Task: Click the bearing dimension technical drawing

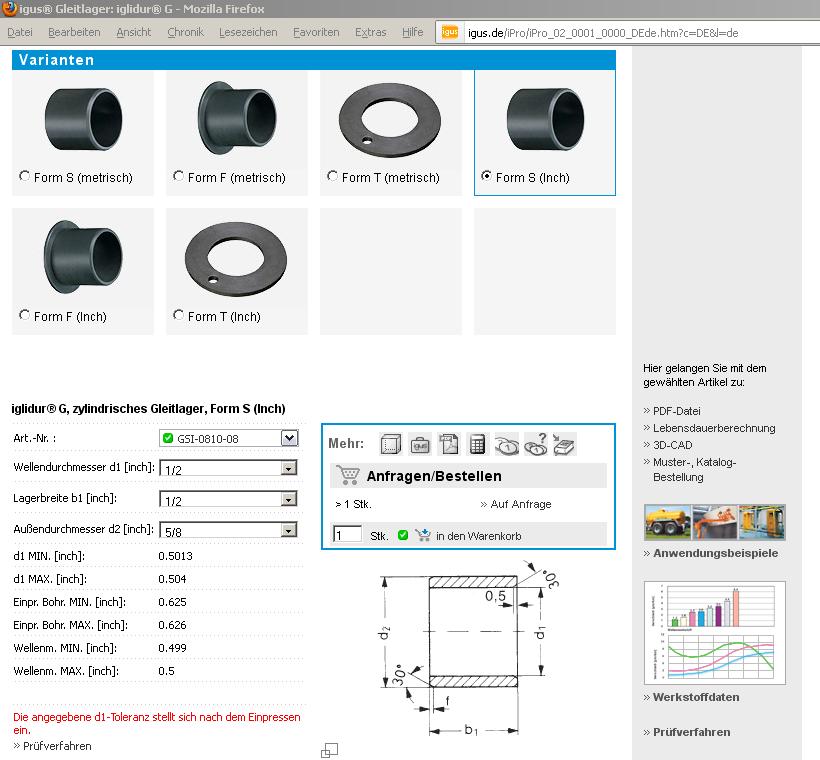Action: [x=468, y=648]
